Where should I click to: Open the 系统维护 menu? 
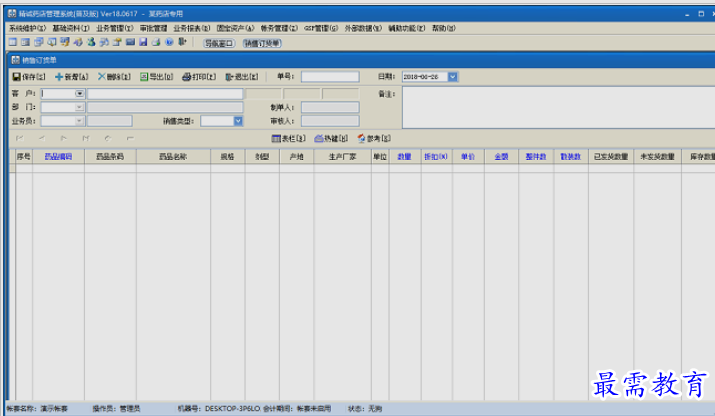[x=27, y=28]
